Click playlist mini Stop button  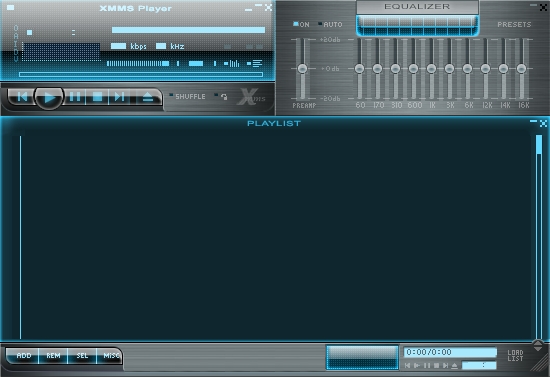436,366
